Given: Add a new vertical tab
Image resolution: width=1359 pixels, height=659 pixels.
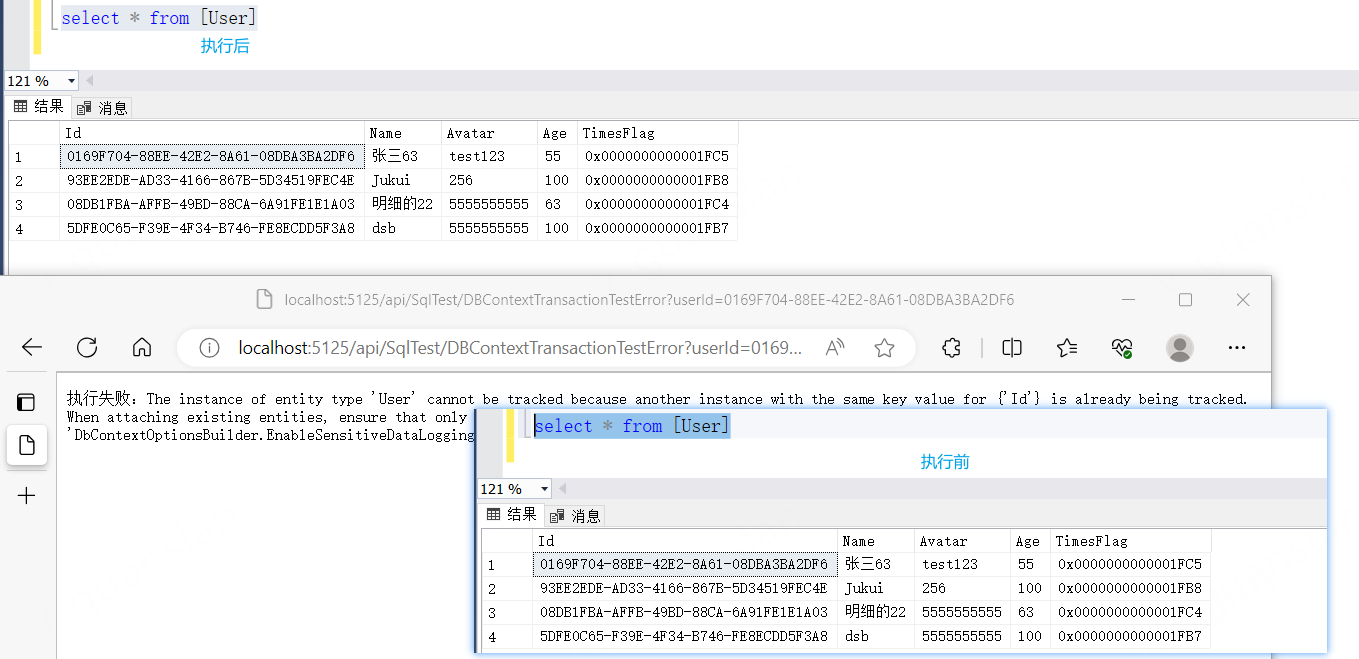Looking at the screenshot, I should click(x=26, y=495).
